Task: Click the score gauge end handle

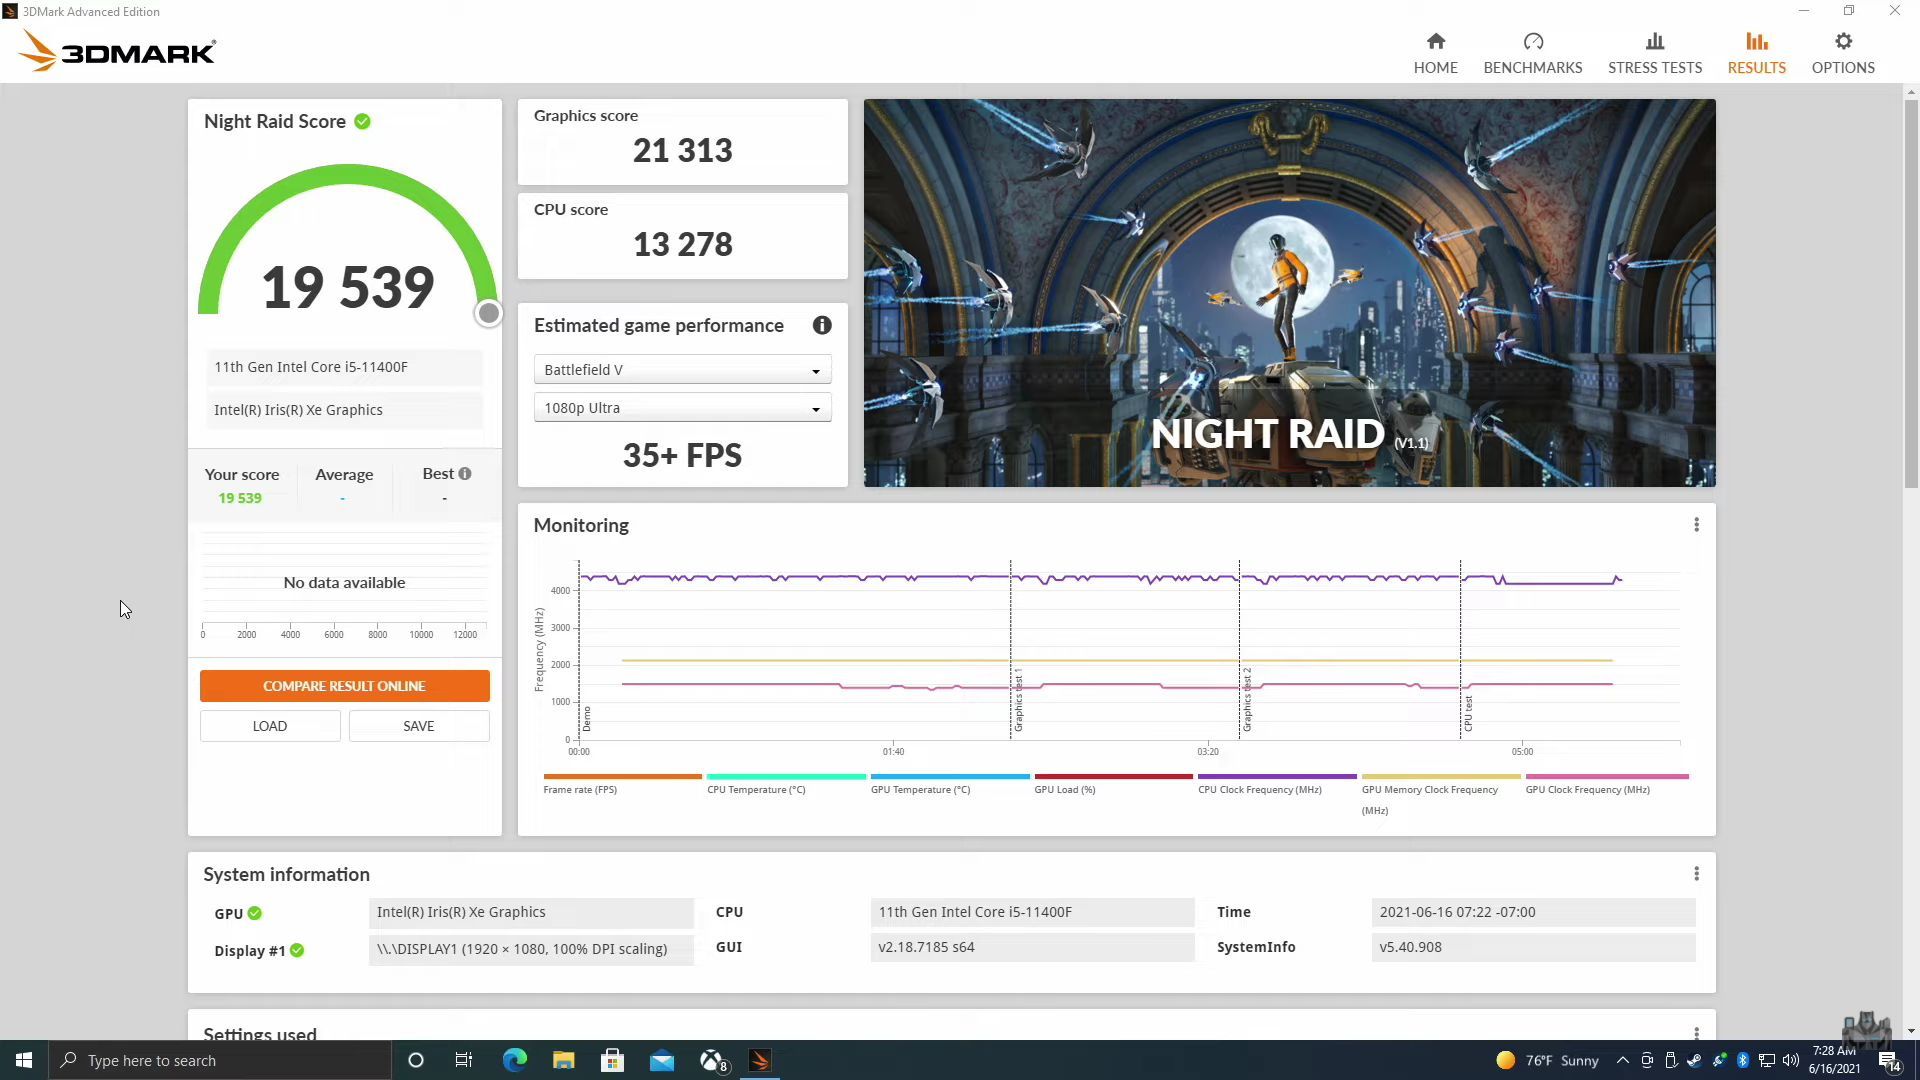Action: (x=488, y=313)
